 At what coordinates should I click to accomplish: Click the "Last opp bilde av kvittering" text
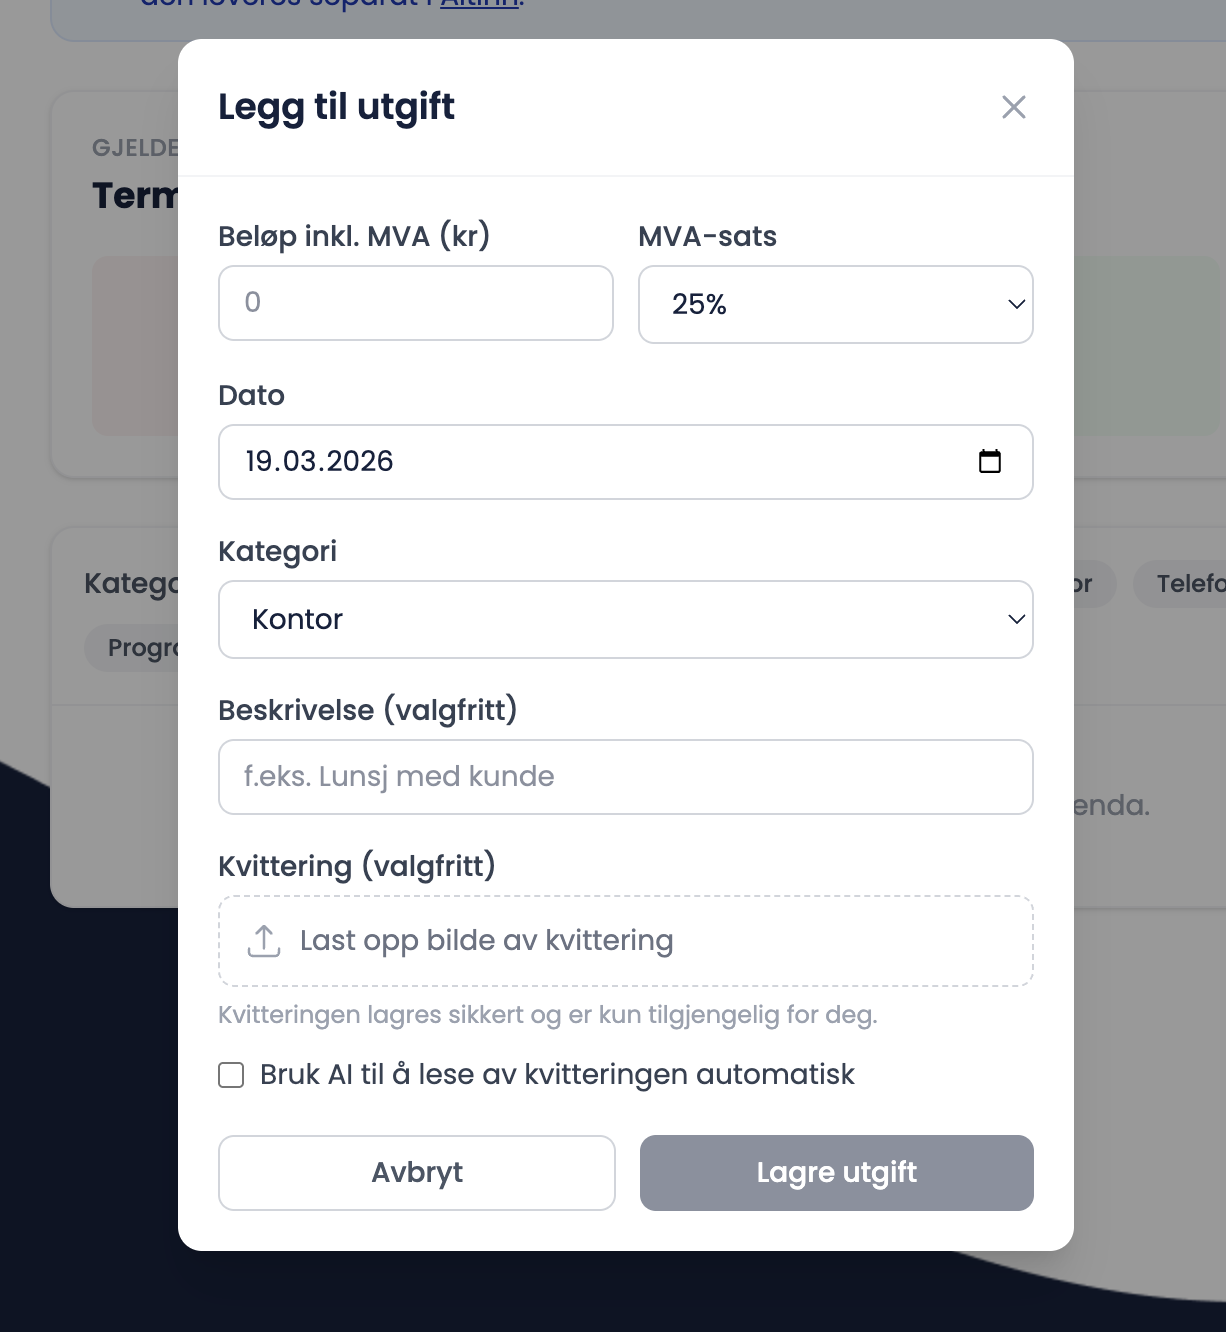tap(486, 941)
